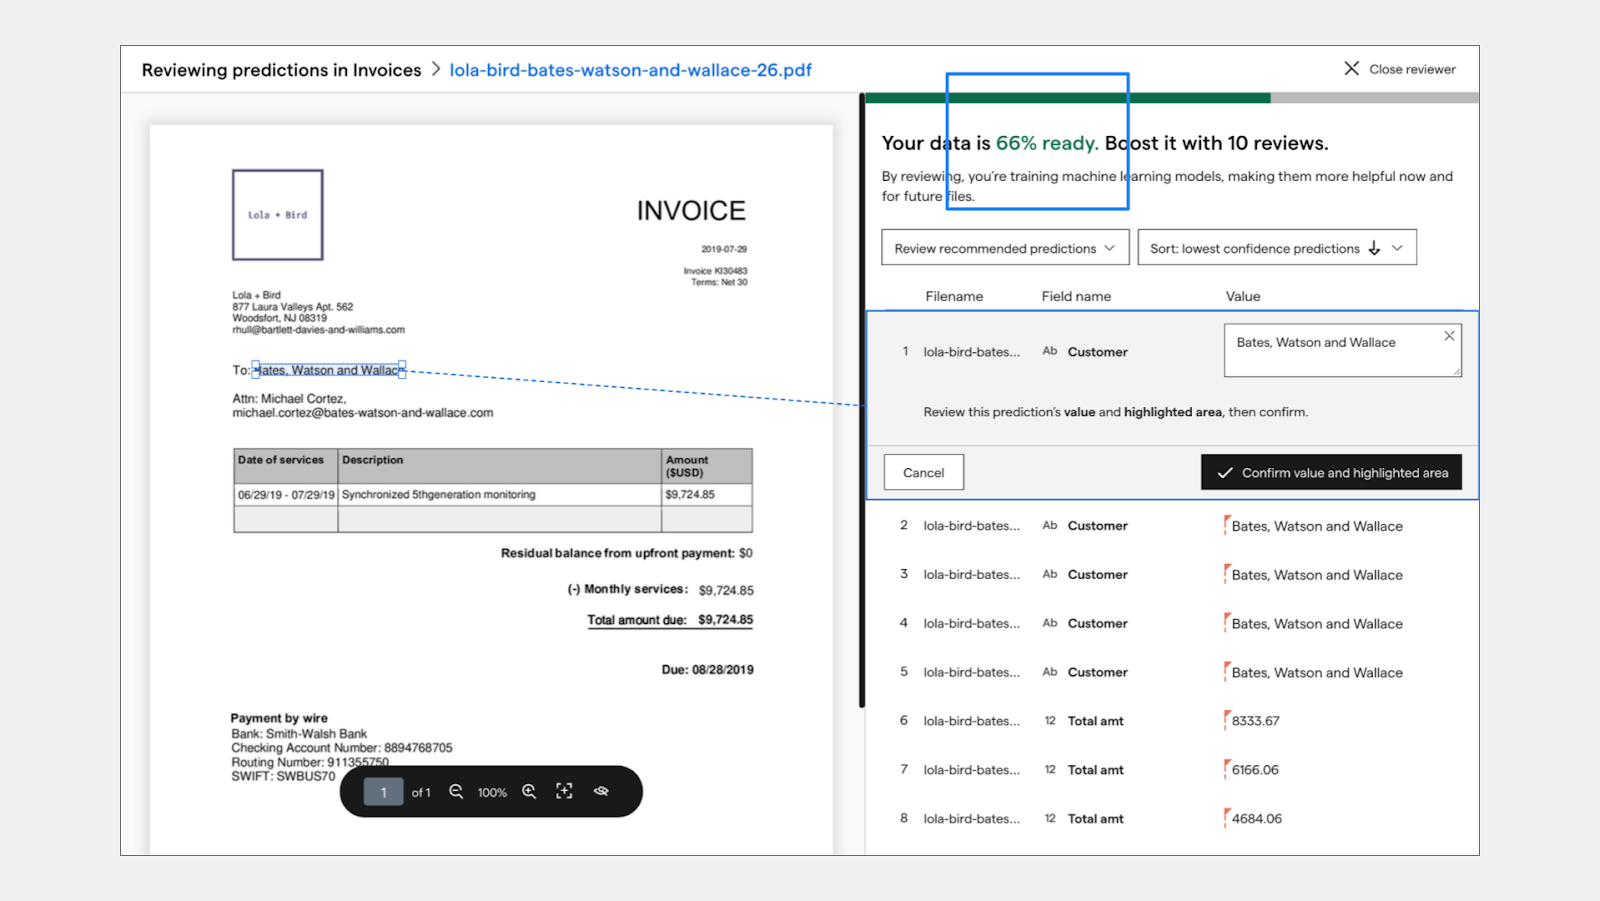1600x901 pixels.
Task: Toggle the eye icon to hide highlights
Action: tap(601, 791)
